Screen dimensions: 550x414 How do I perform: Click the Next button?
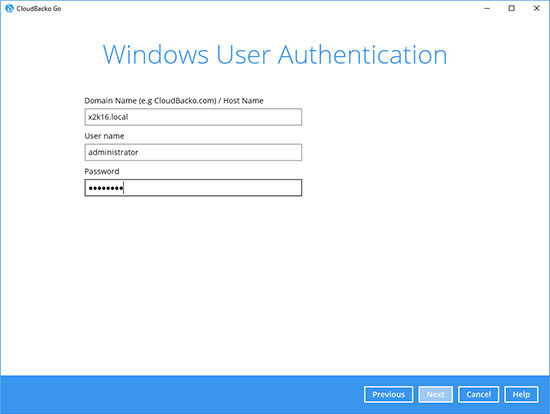[x=435, y=394]
